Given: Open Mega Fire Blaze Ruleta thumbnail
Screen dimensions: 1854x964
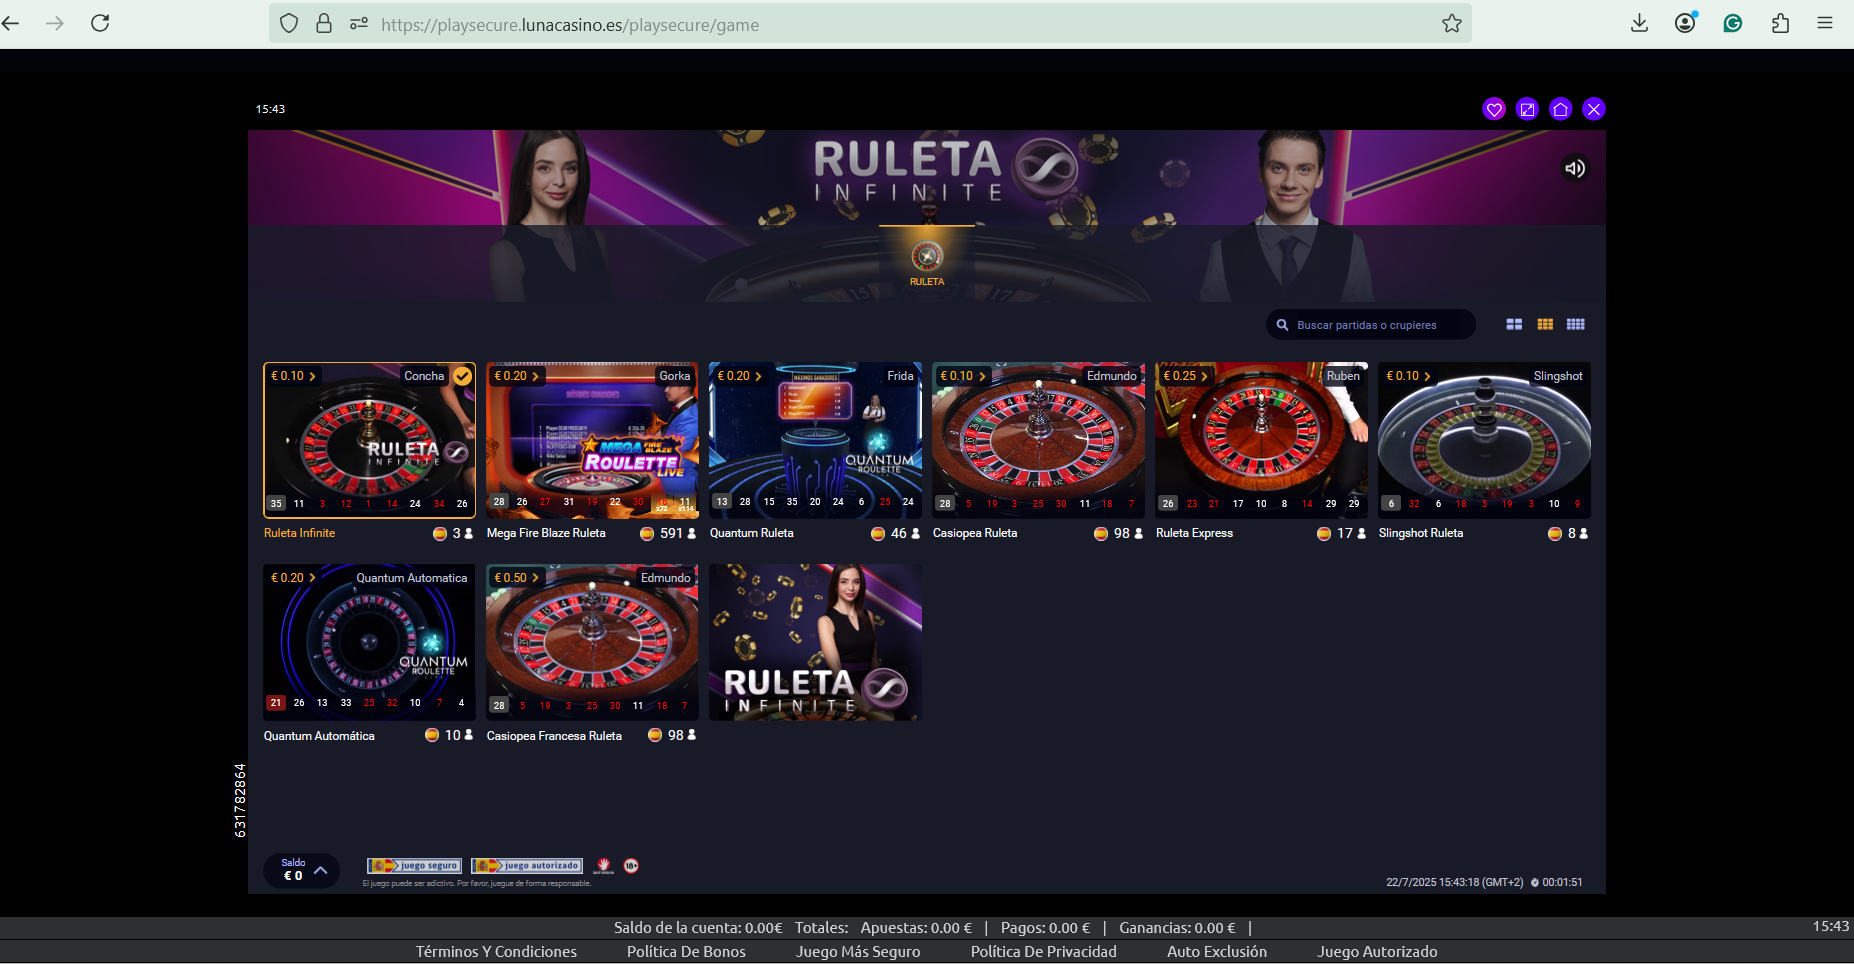Looking at the screenshot, I should (x=592, y=440).
